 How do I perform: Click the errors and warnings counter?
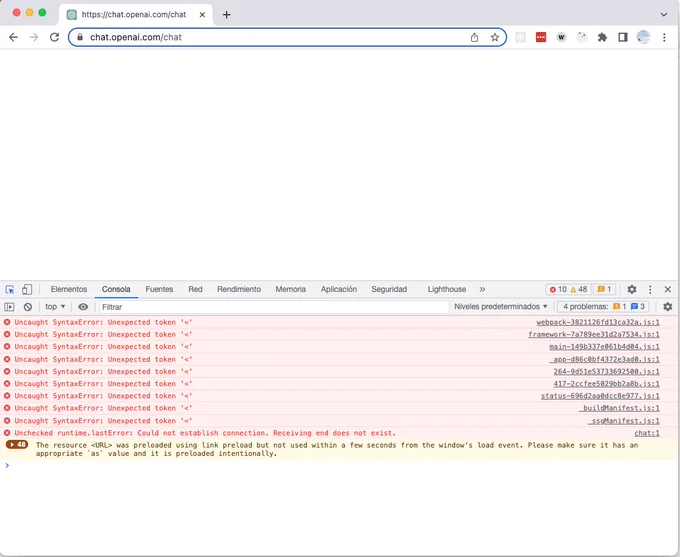point(568,289)
